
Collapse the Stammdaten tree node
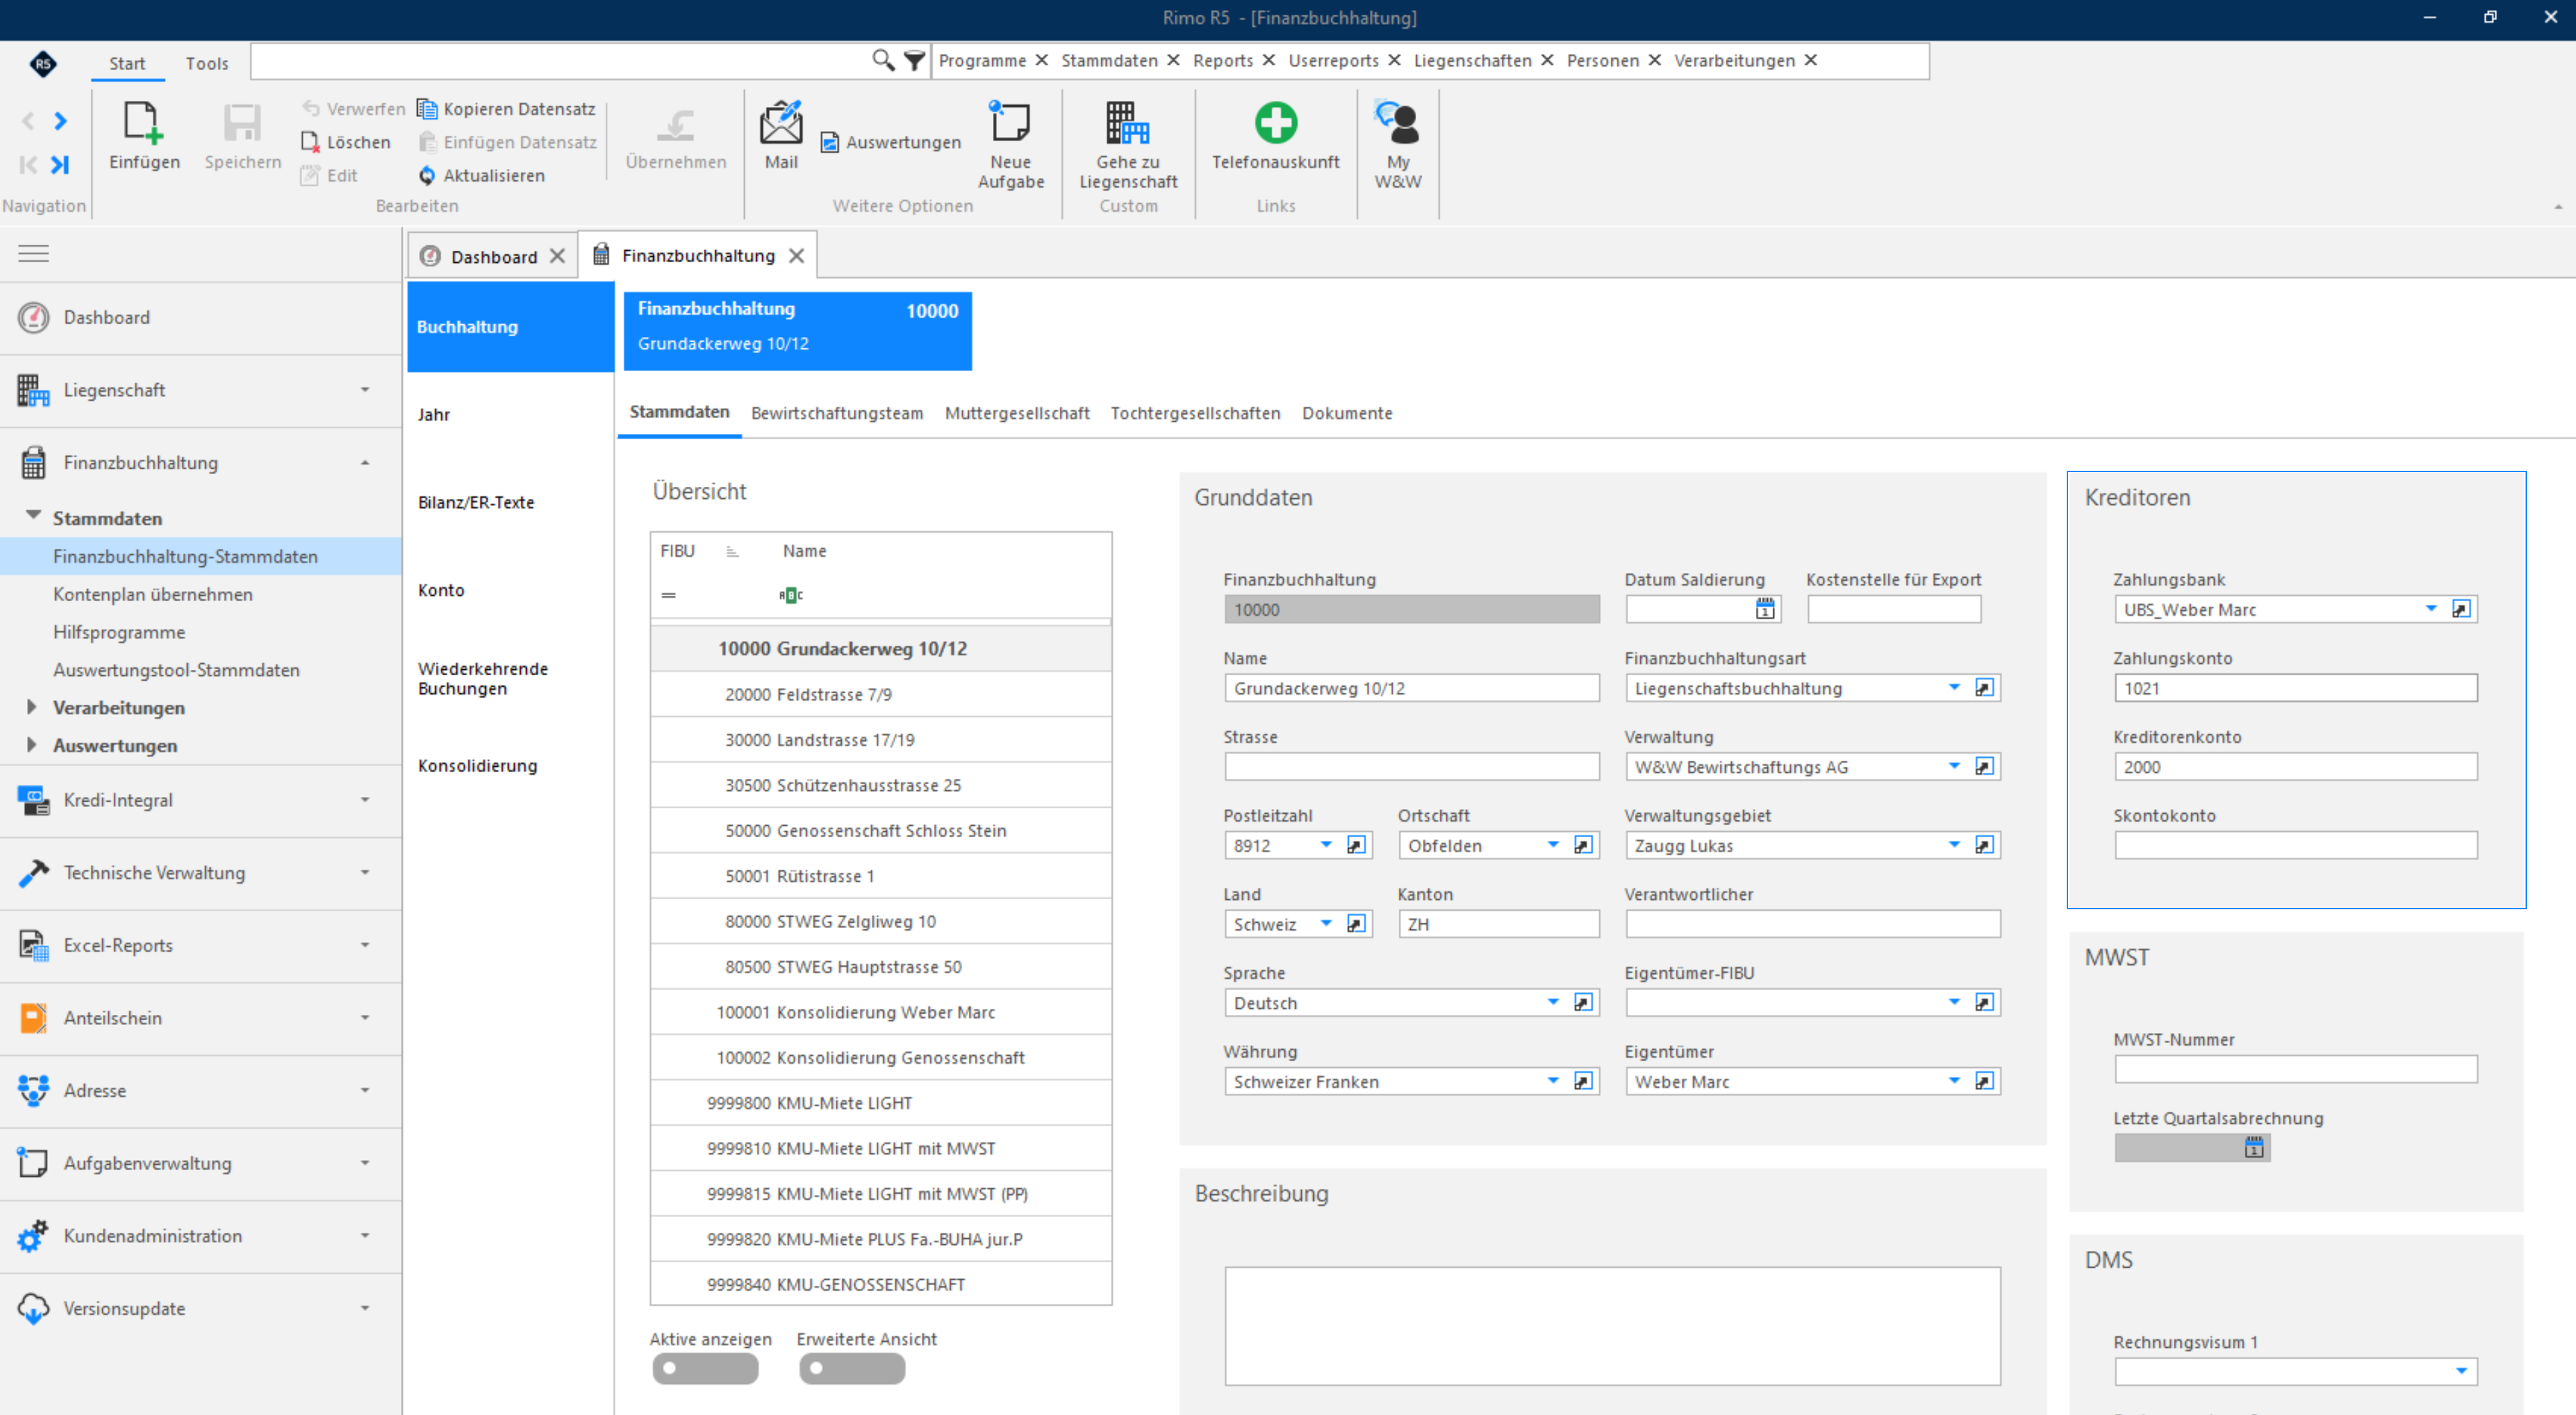(x=33, y=516)
